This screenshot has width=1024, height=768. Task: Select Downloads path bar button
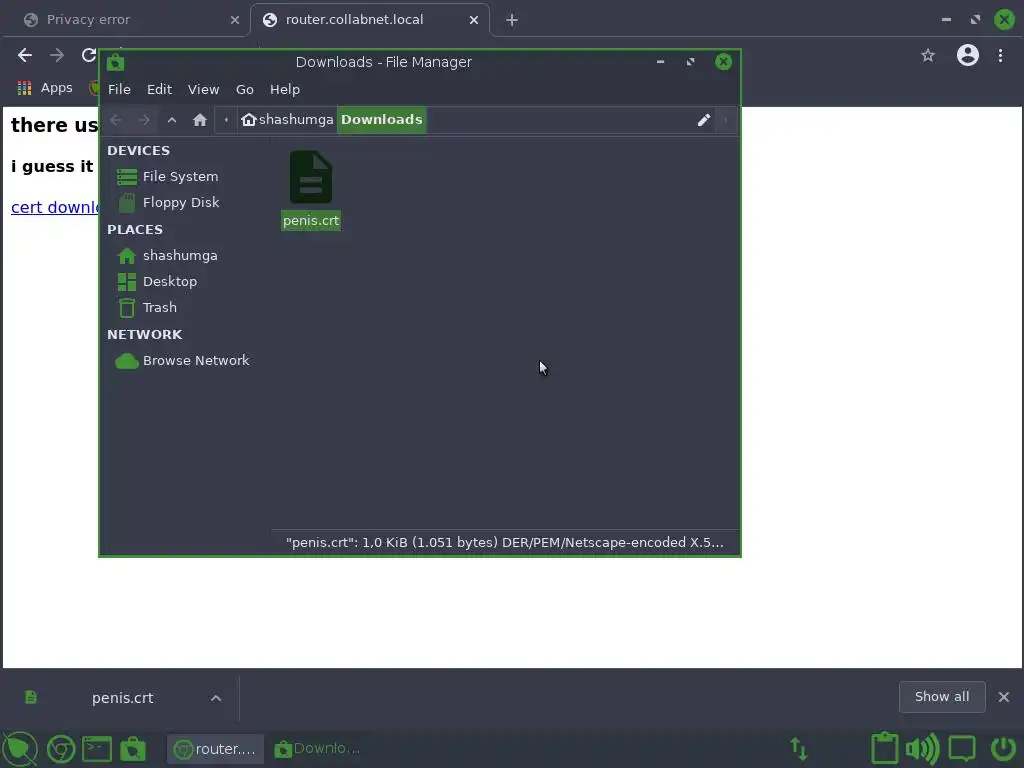pos(381,120)
